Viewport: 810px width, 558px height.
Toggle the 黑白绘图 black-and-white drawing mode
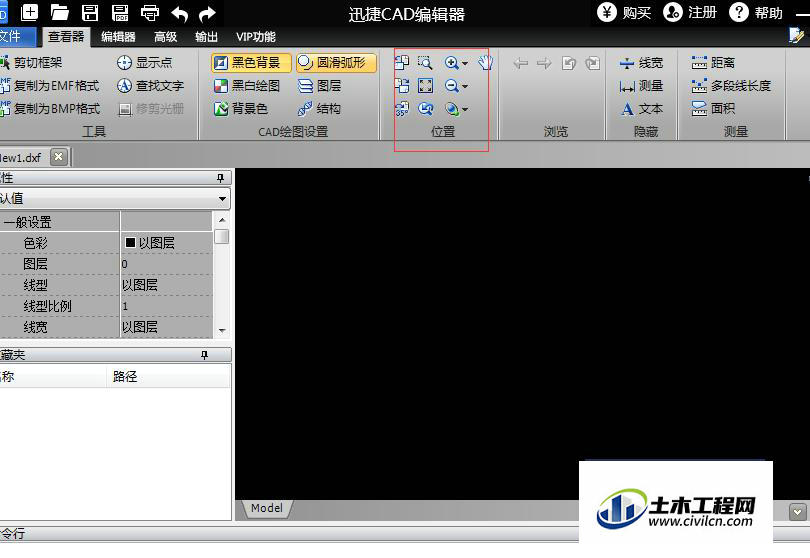tap(247, 85)
